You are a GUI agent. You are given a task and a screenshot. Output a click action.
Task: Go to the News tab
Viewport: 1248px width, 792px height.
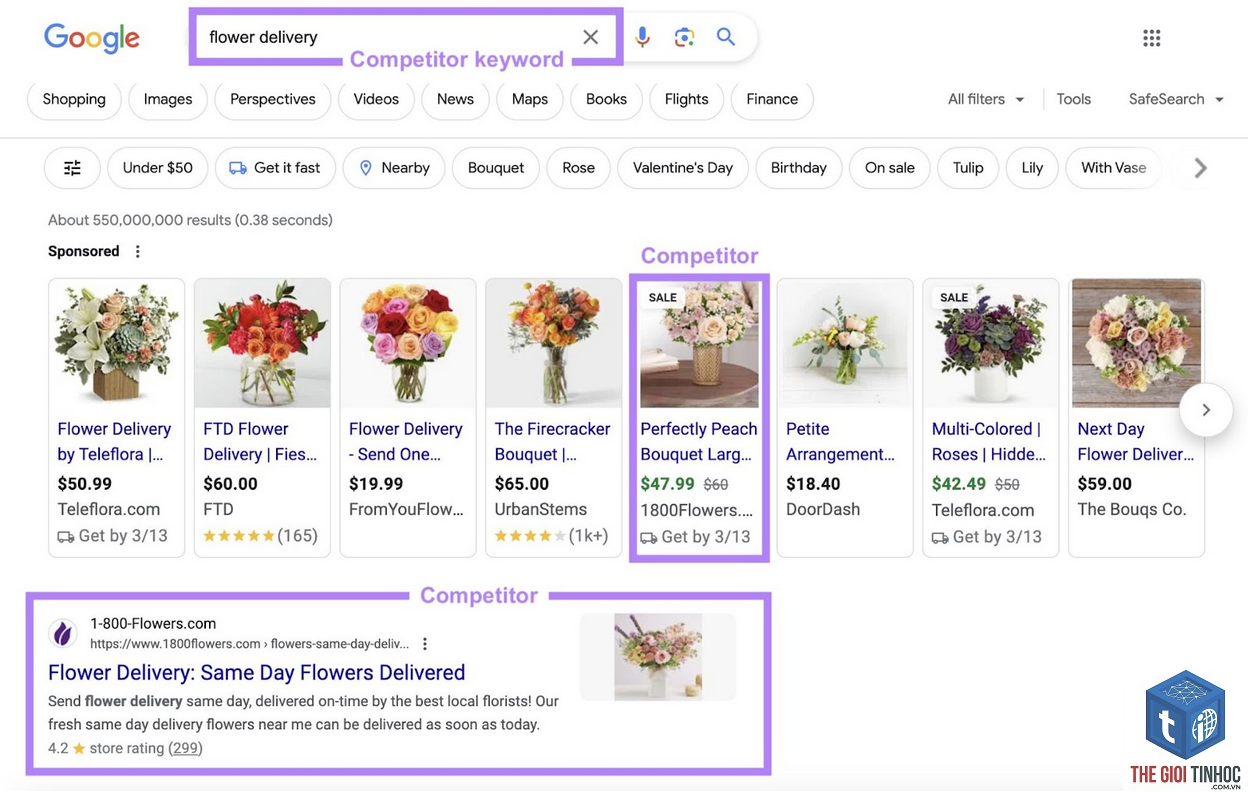click(x=455, y=99)
